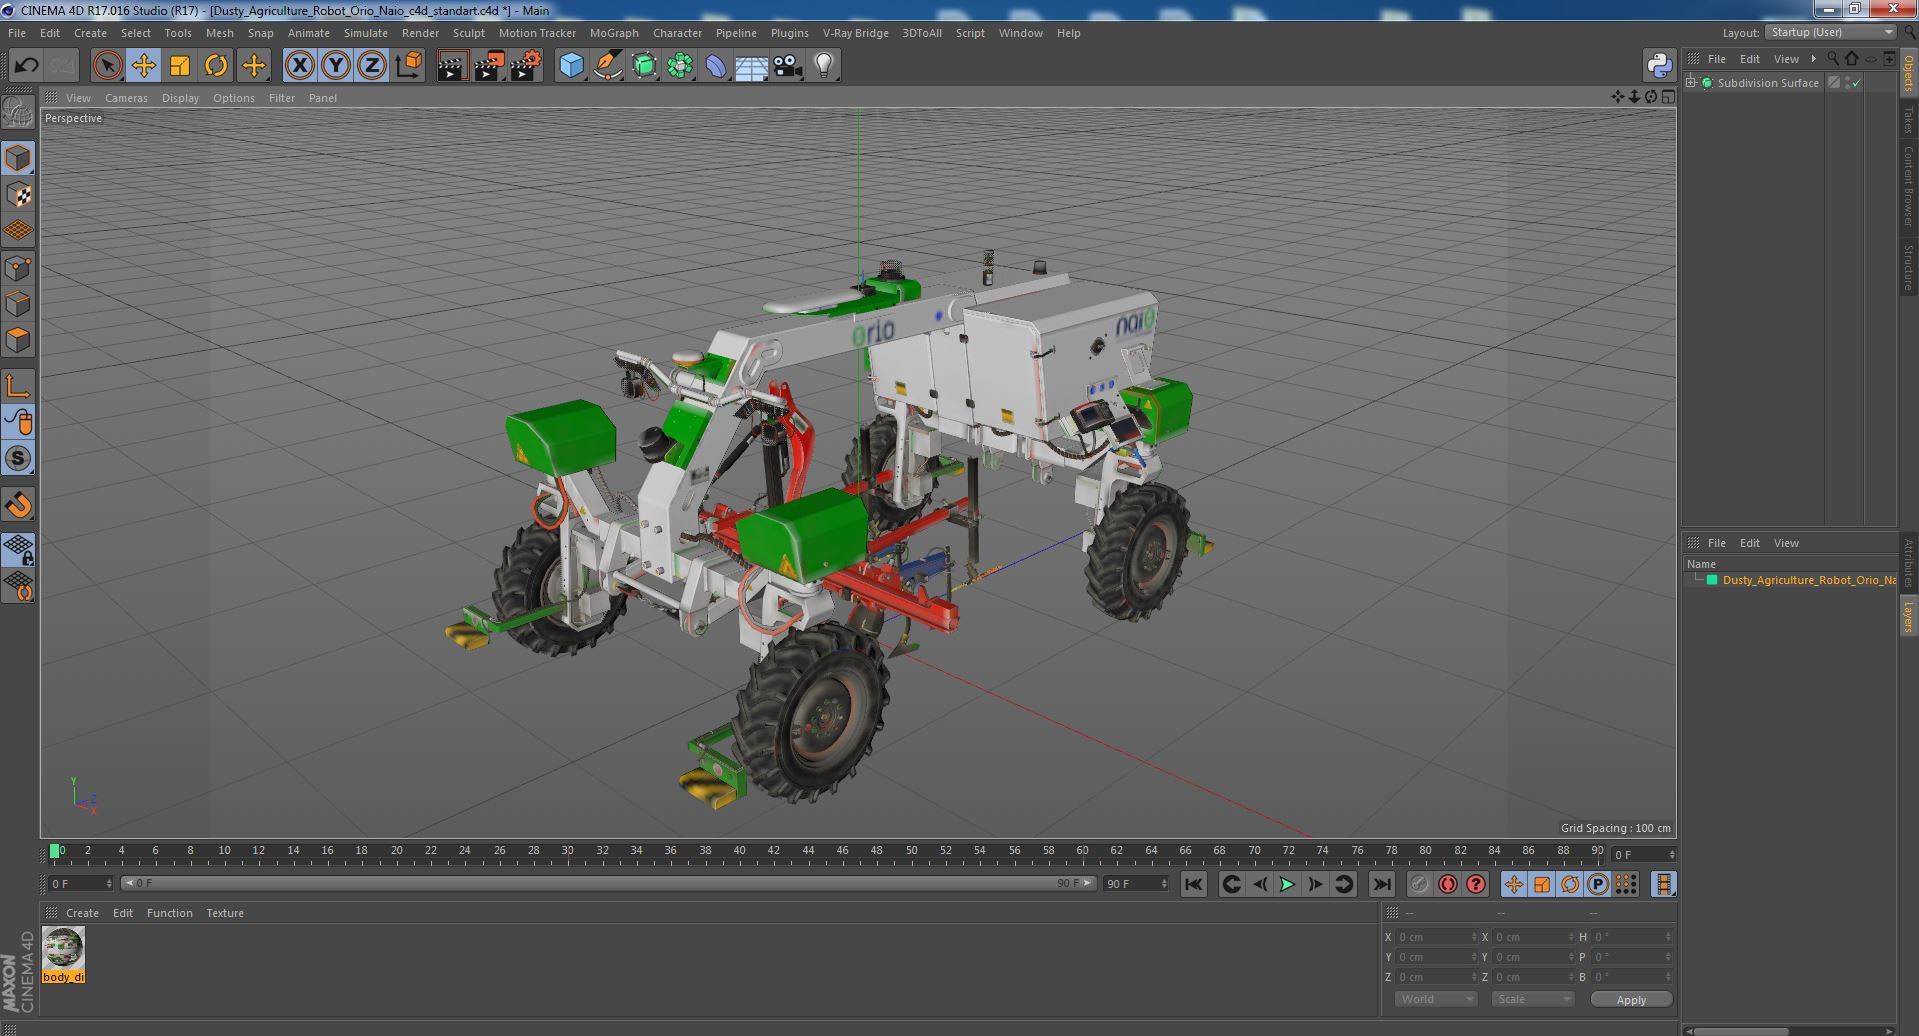Activate the Scale tool
Viewport: 1919px width, 1036px height.
[x=180, y=66]
